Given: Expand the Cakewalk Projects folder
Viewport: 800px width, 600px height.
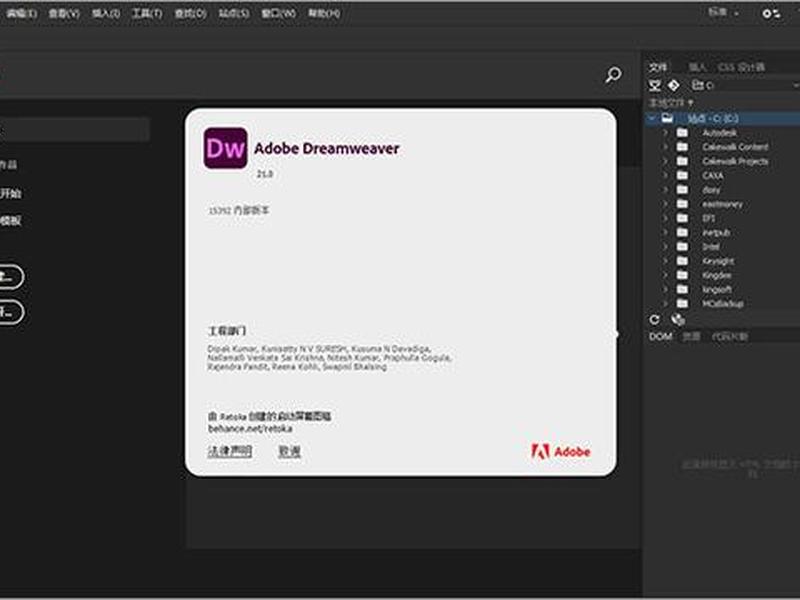Looking at the screenshot, I should click(x=665, y=161).
